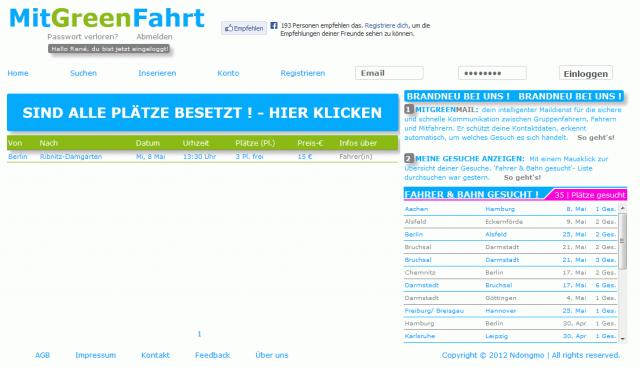Click the Abmelden link
The height and width of the screenshot is (367, 640).
[154, 37]
